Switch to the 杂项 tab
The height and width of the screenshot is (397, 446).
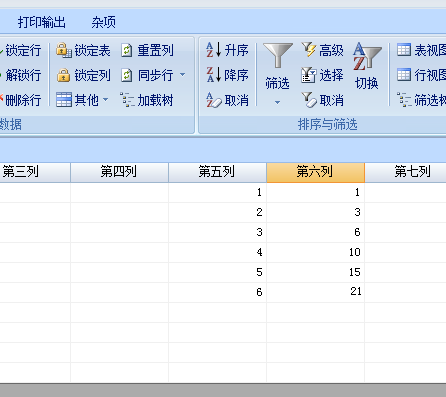[x=103, y=22]
